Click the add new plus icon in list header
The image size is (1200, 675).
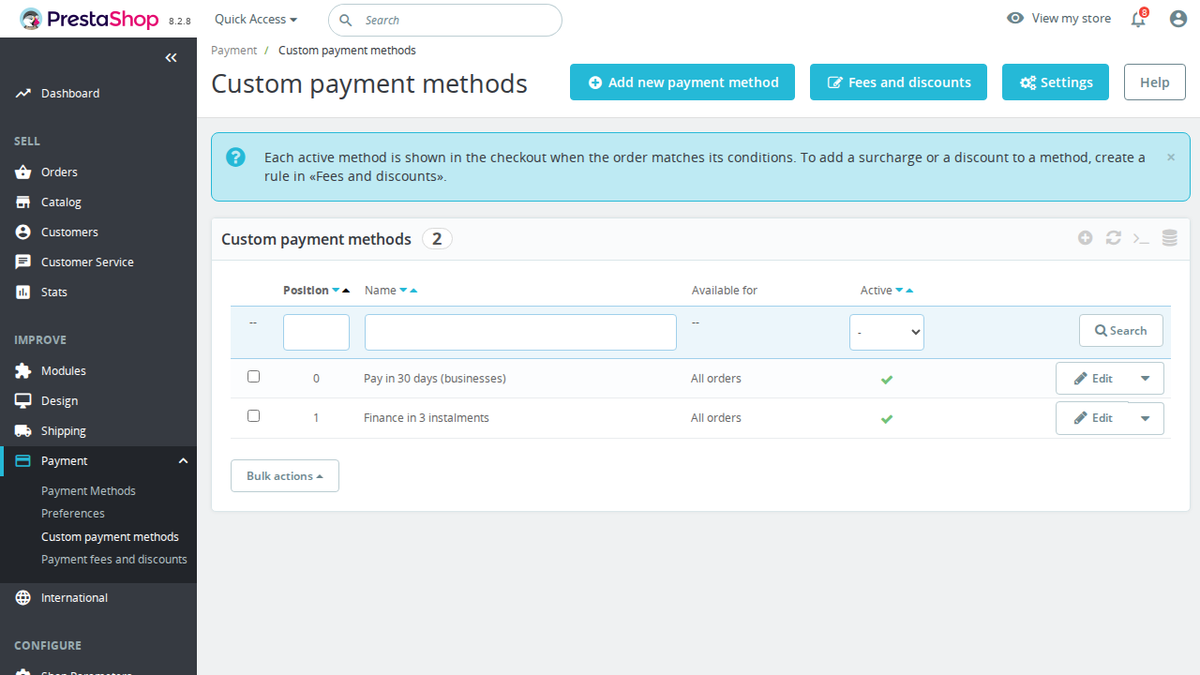point(1085,238)
